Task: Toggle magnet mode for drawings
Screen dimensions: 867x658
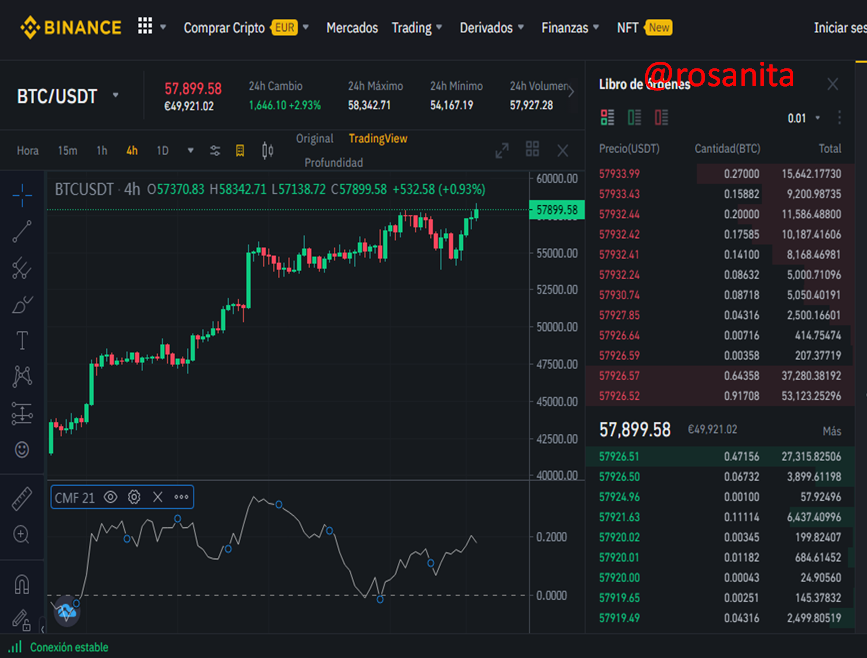Action: pos(22,584)
